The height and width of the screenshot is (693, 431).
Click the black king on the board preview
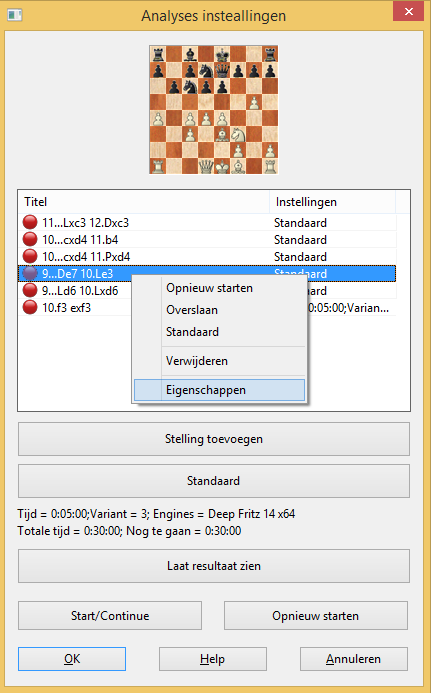[222, 54]
